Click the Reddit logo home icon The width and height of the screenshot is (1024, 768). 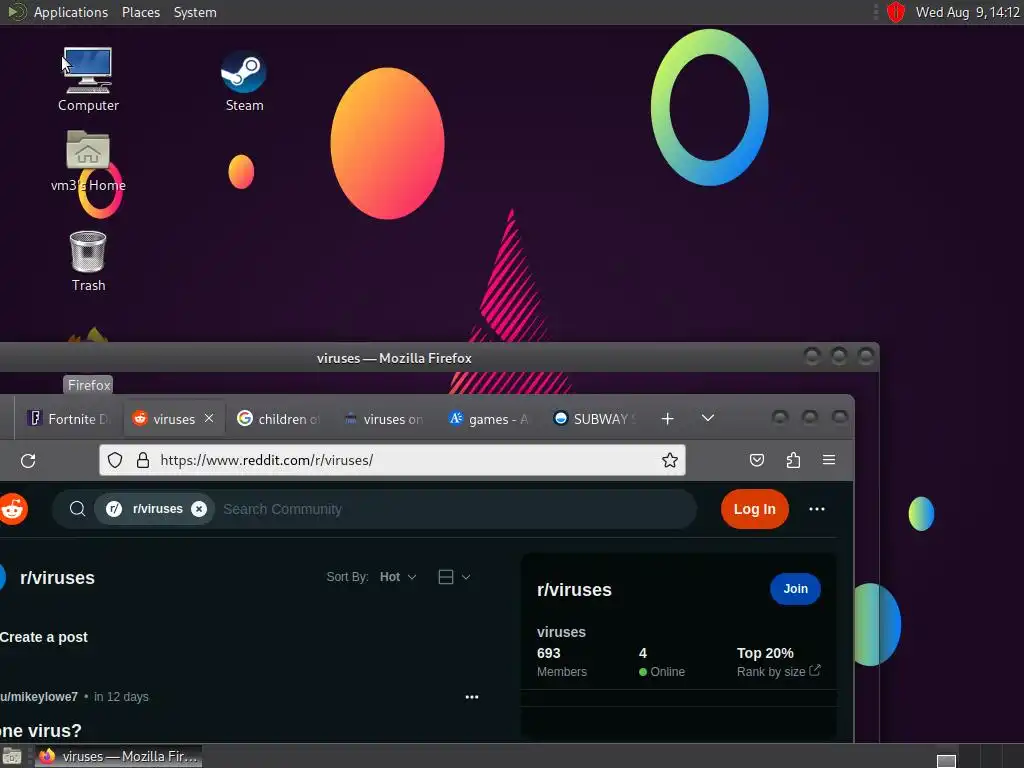click(x=13, y=509)
